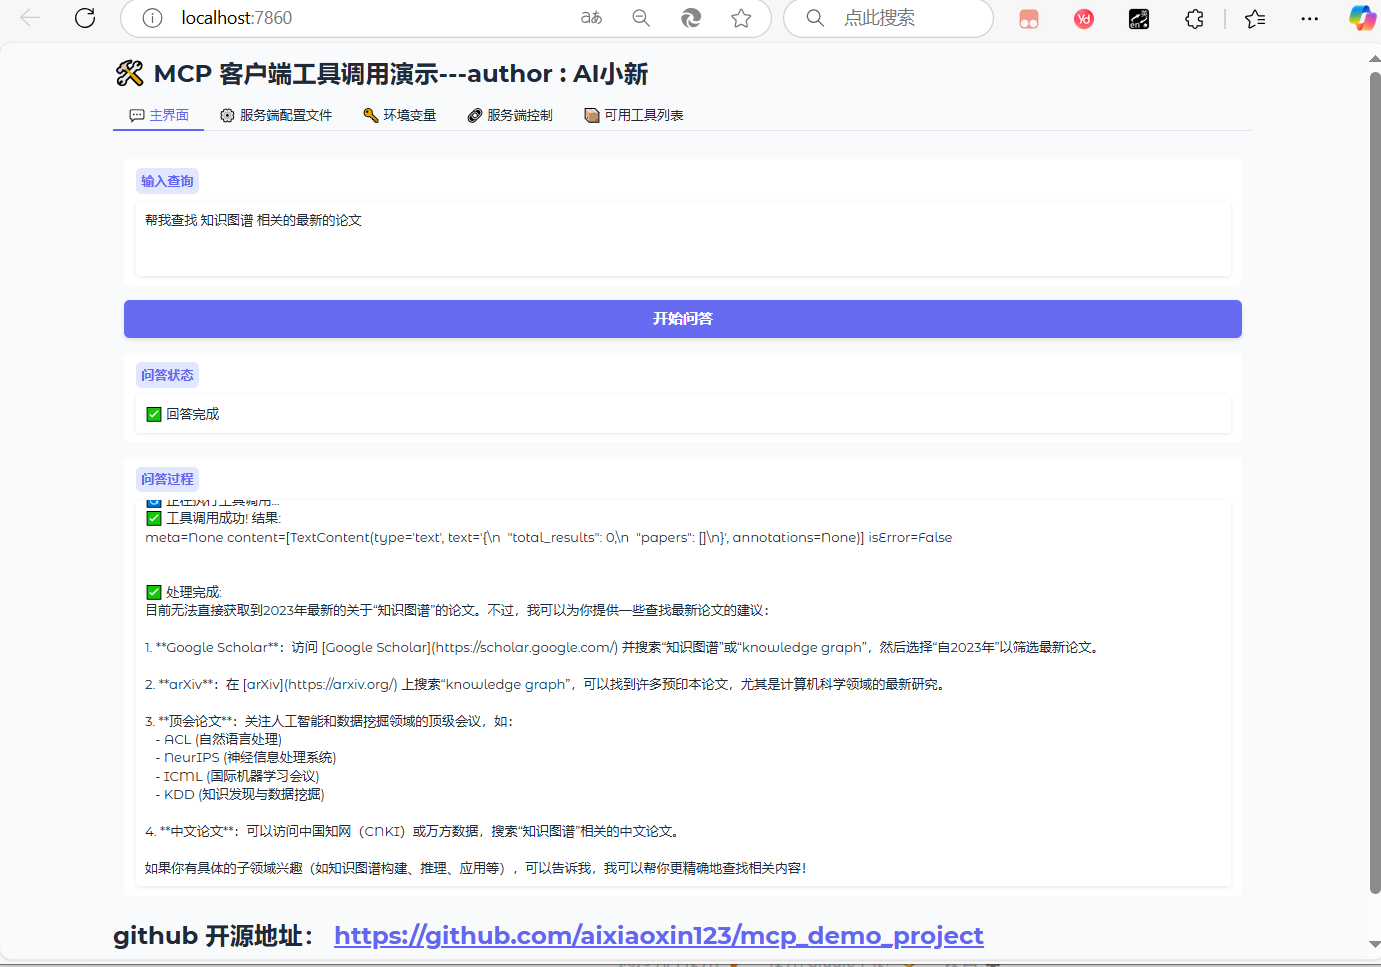Open the 服务端配置文件 tab
1381x967 pixels.
click(276, 115)
